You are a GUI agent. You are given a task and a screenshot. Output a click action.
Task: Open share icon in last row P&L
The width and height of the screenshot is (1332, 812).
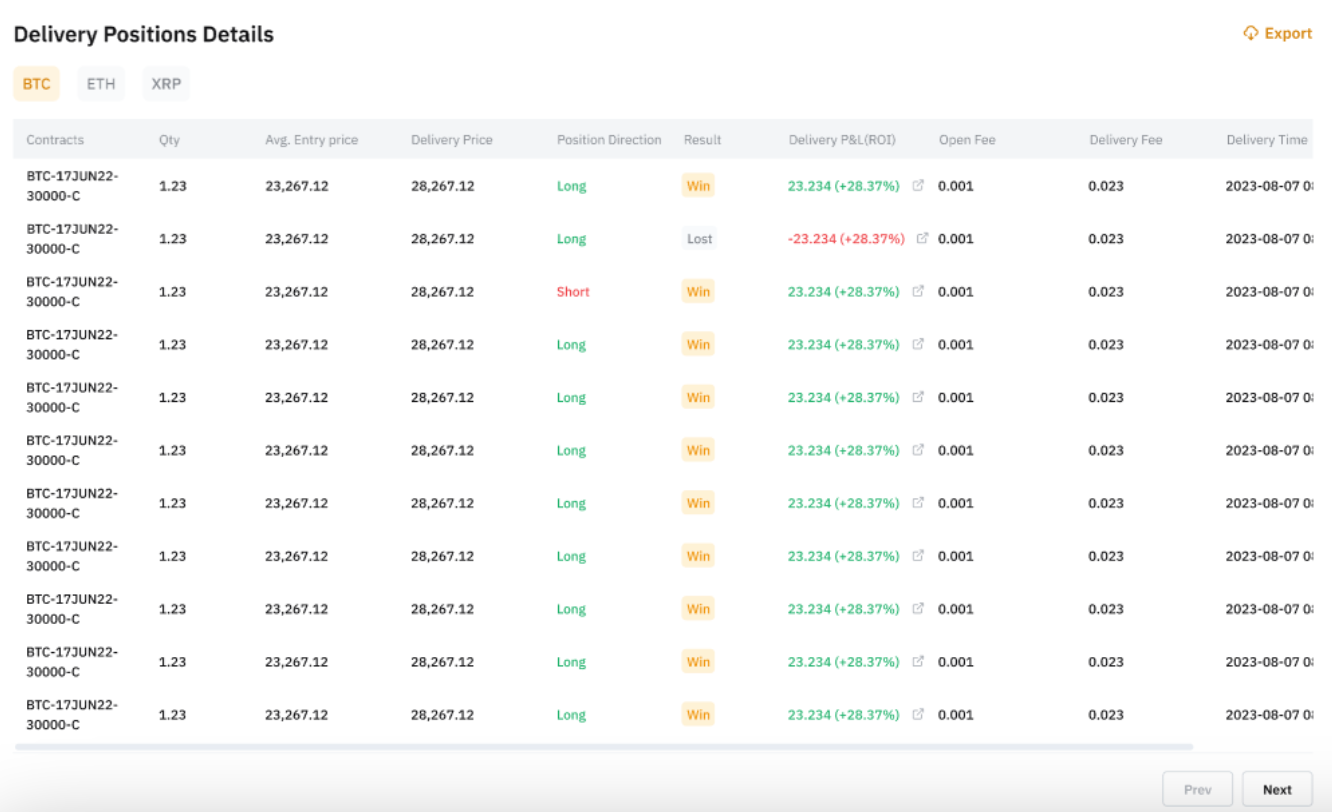[x=918, y=715]
